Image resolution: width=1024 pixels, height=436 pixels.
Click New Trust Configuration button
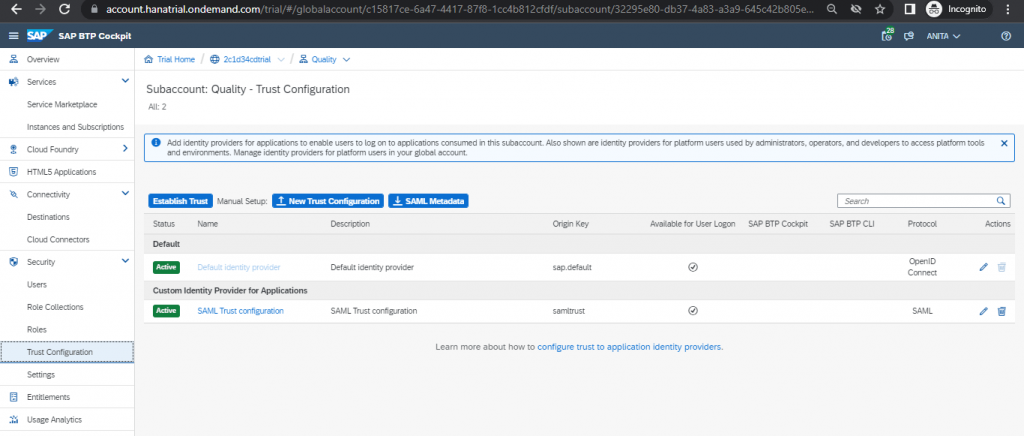pyautogui.click(x=328, y=201)
